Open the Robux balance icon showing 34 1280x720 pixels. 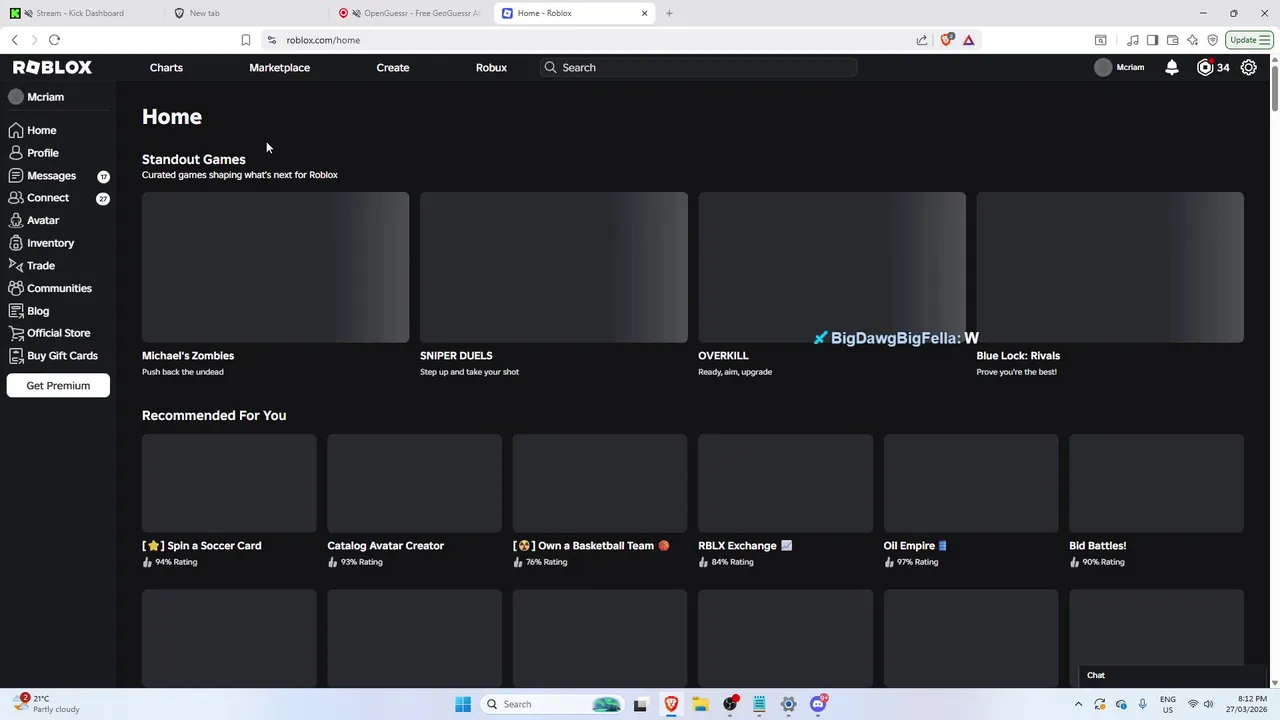pos(1205,67)
